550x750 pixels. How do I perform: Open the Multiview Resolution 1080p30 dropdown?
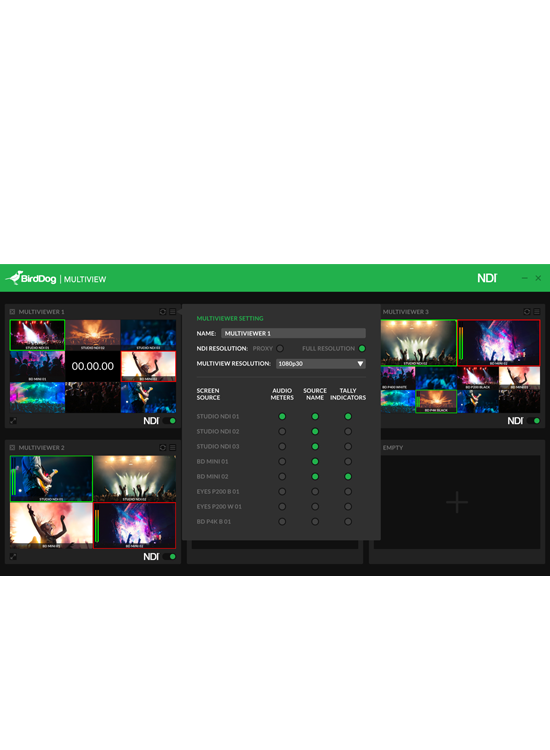tap(320, 364)
